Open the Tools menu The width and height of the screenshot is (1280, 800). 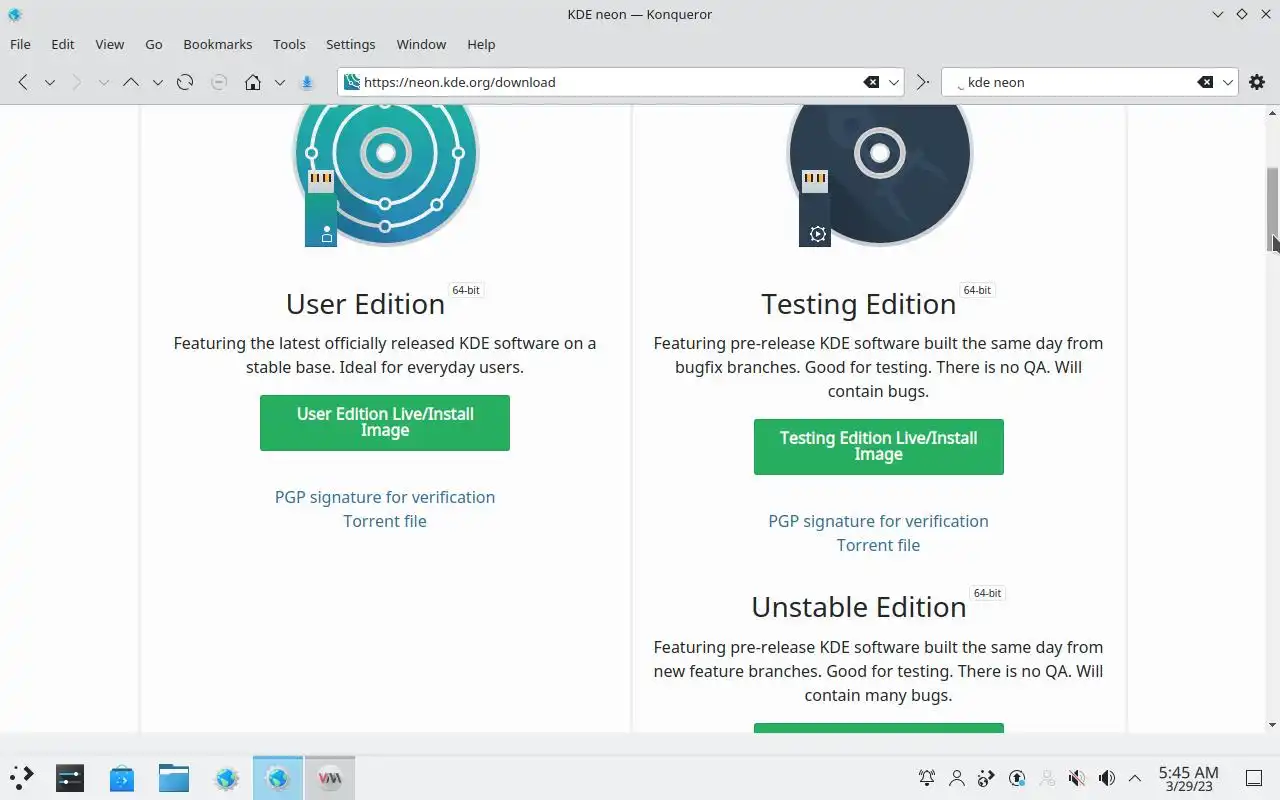[x=289, y=44]
